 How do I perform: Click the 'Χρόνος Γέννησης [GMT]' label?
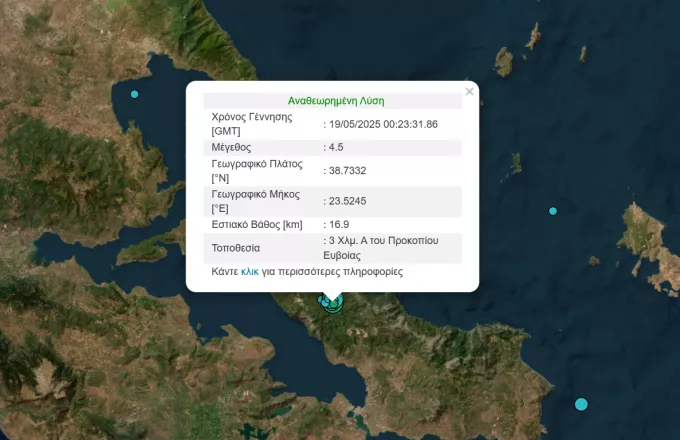(x=252, y=124)
